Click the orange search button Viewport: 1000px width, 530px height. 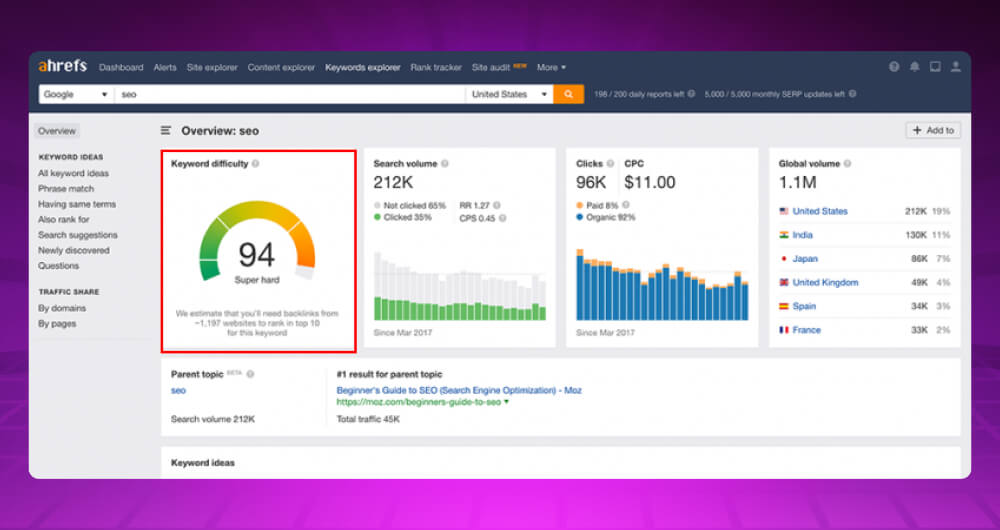568,94
